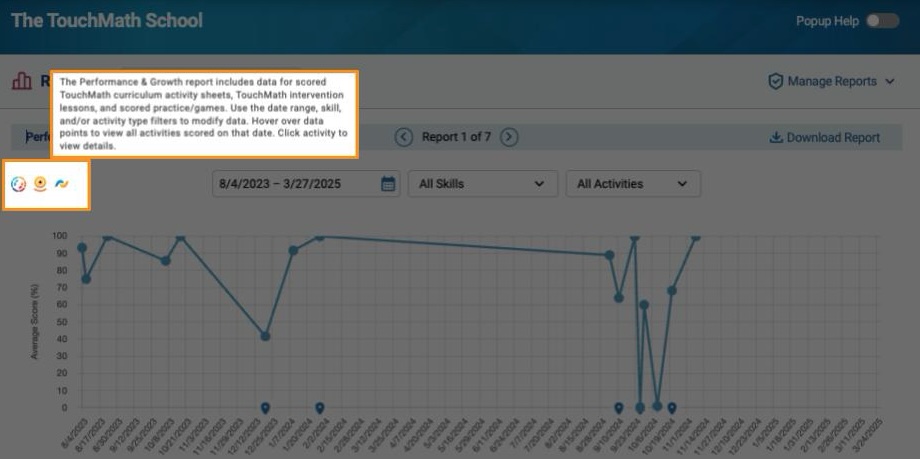The width and height of the screenshot is (920, 459).
Task: Click the Report 1 of 7 label
Action: tap(456, 137)
